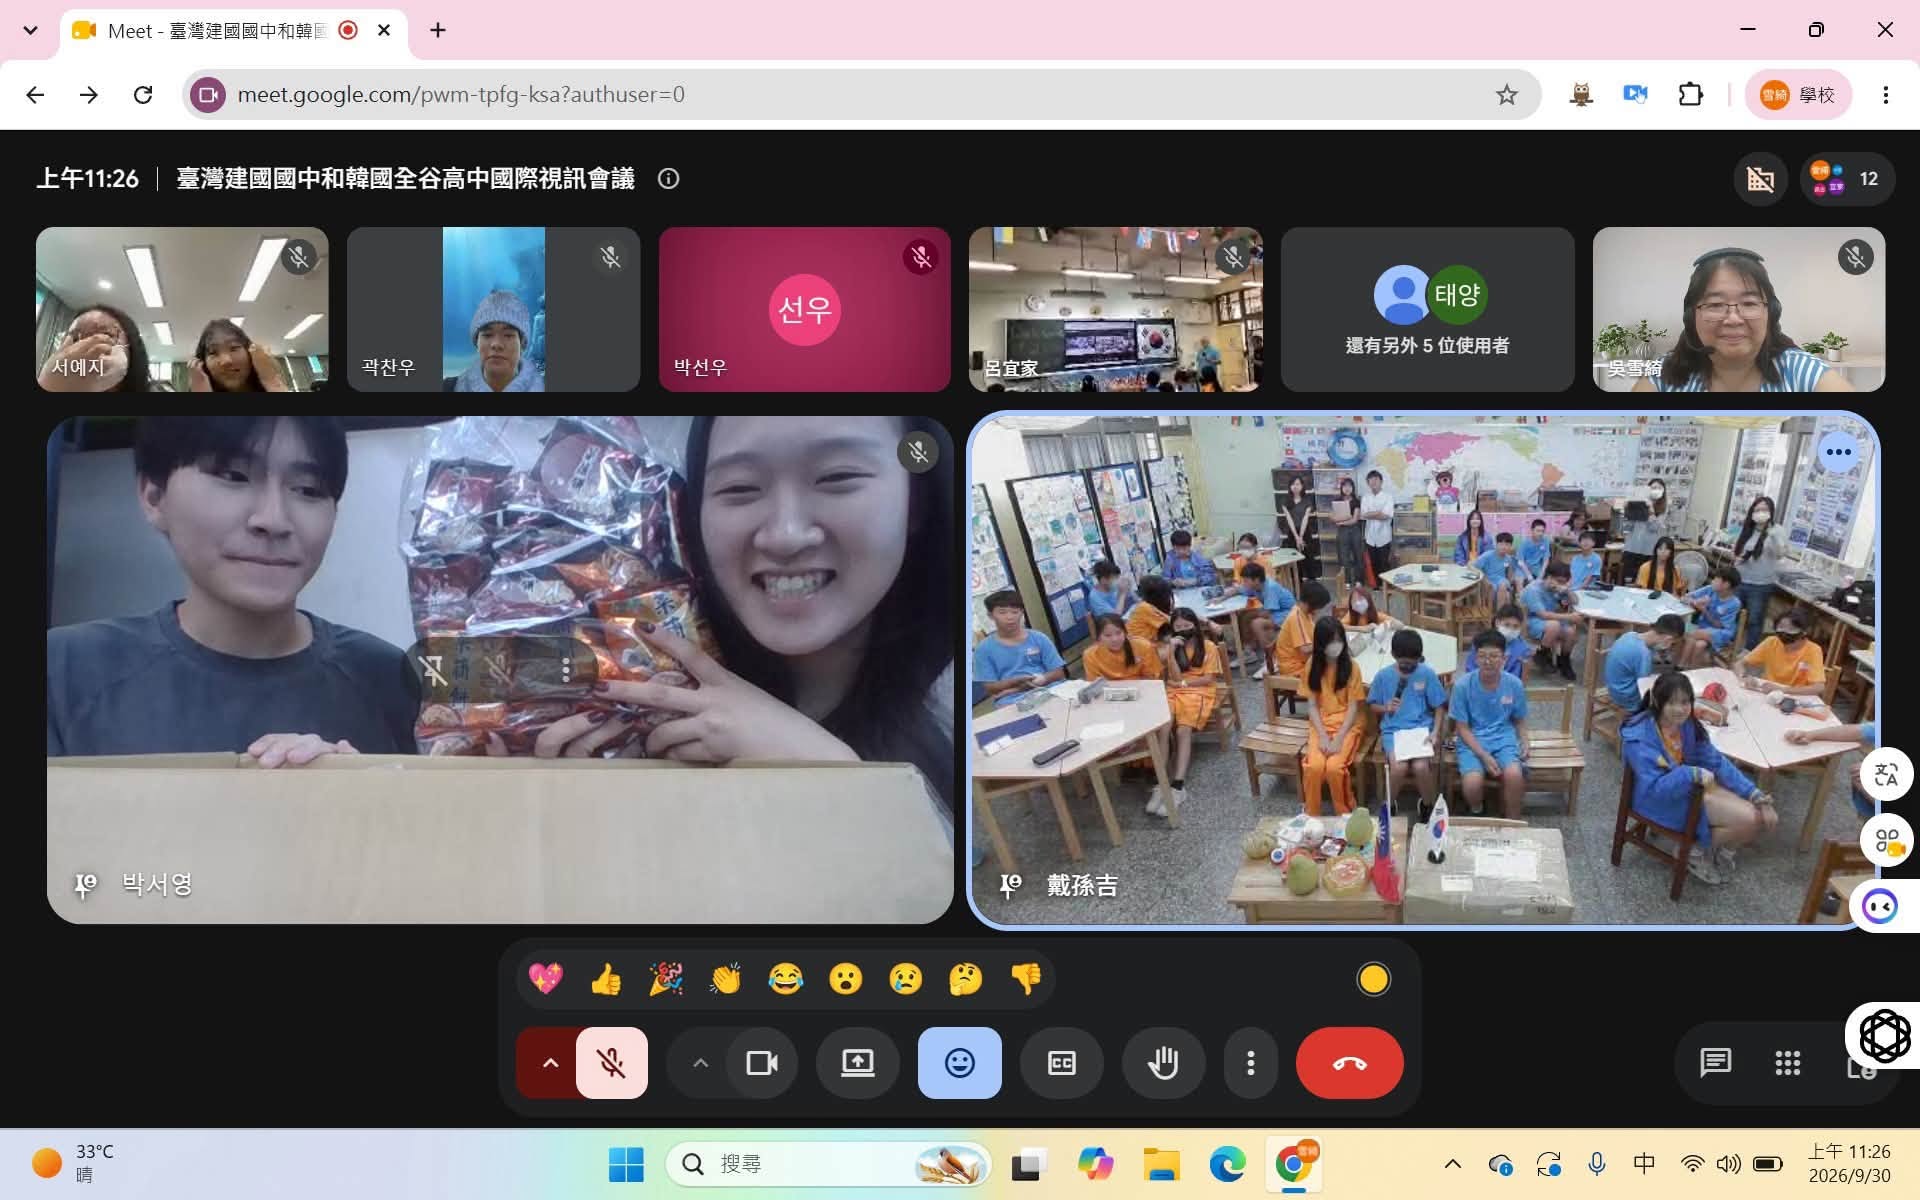Bookmark this page with the star

[x=1506, y=95]
